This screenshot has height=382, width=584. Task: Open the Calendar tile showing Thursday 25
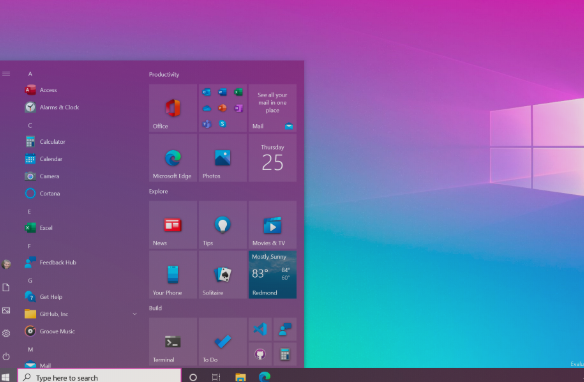pyautogui.click(x=273, y=158)
